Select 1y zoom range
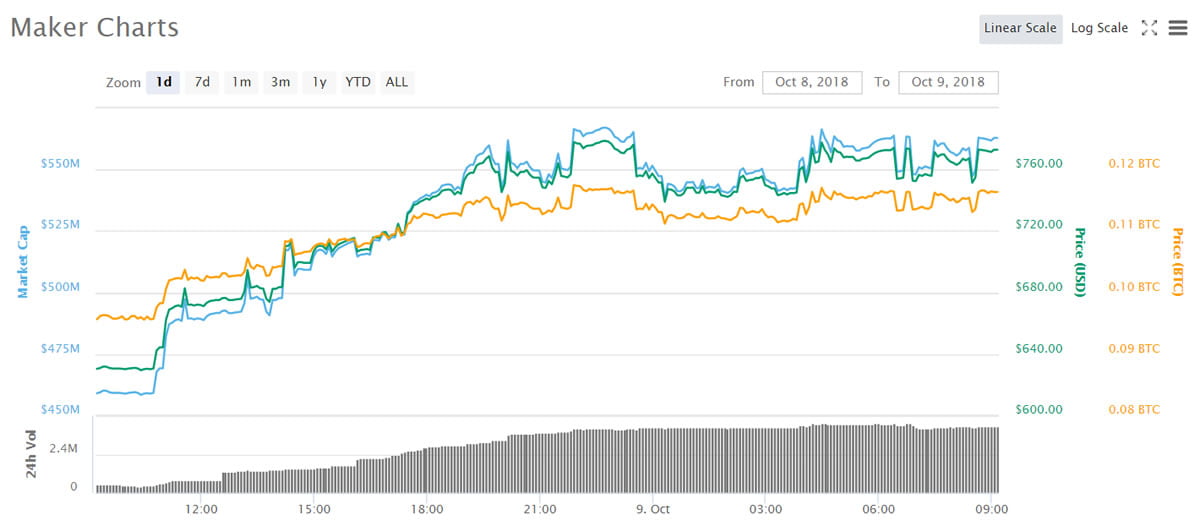 pyautogui.click(x=319, y=82)
